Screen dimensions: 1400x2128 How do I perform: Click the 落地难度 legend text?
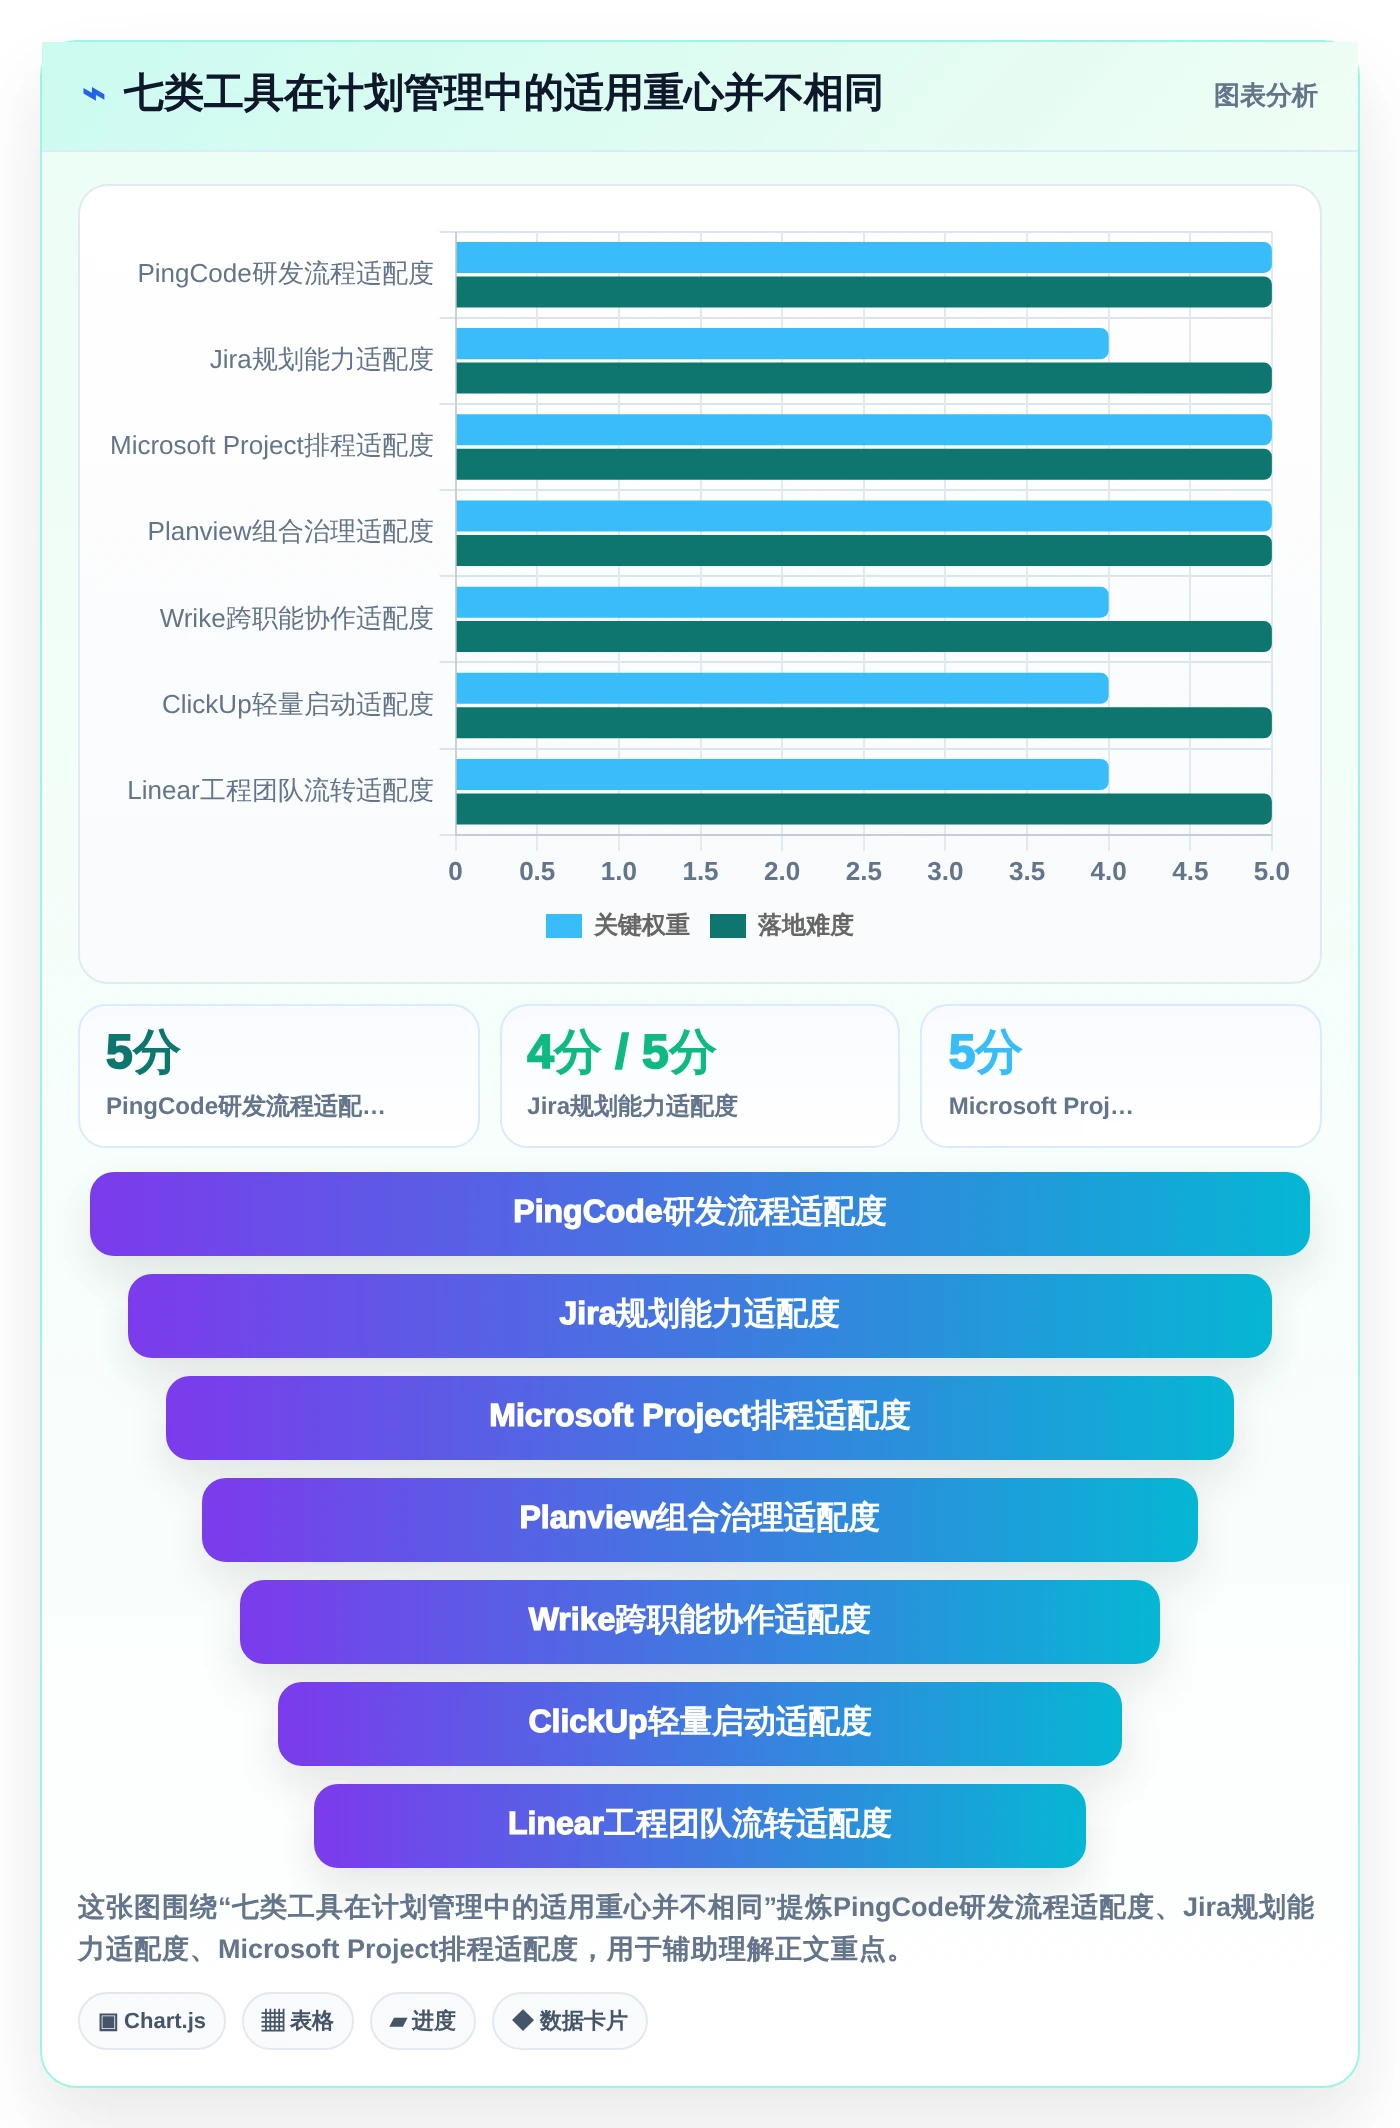coord(805,926)
